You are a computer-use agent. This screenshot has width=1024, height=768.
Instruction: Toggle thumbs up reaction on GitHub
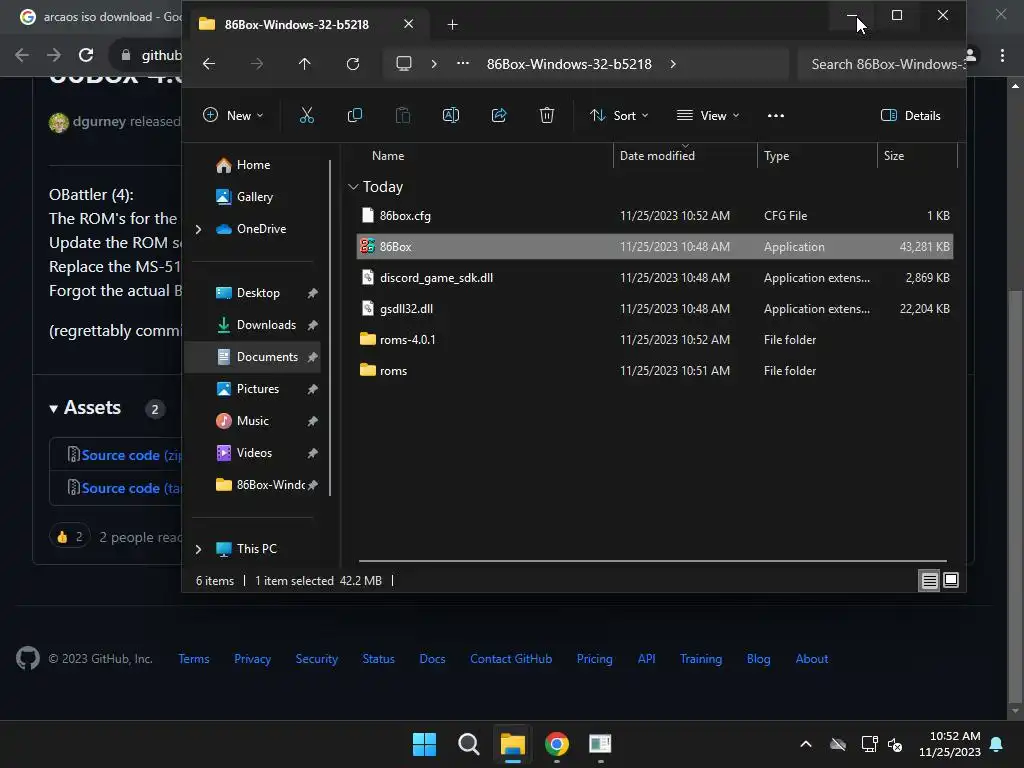[x=69, y=537]
